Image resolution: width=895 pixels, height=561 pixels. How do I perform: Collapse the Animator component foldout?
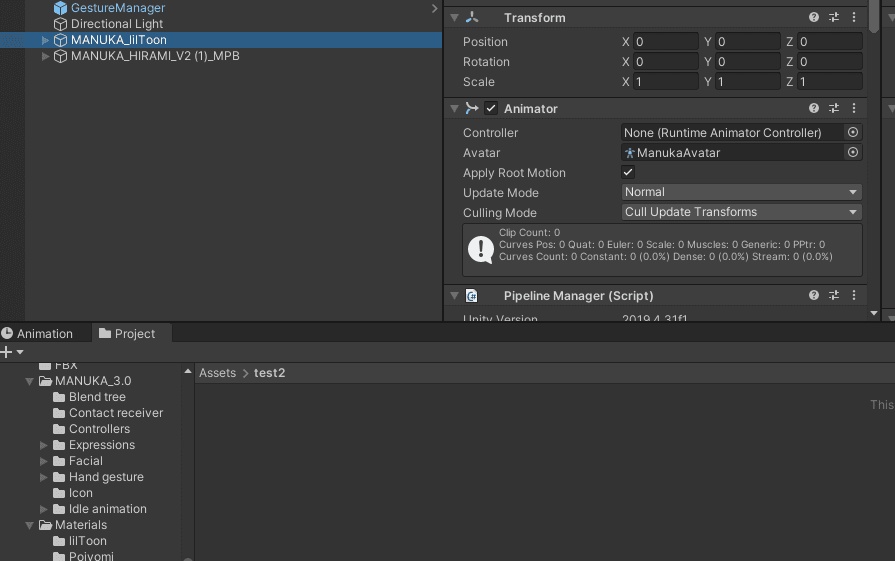[454, 108]
